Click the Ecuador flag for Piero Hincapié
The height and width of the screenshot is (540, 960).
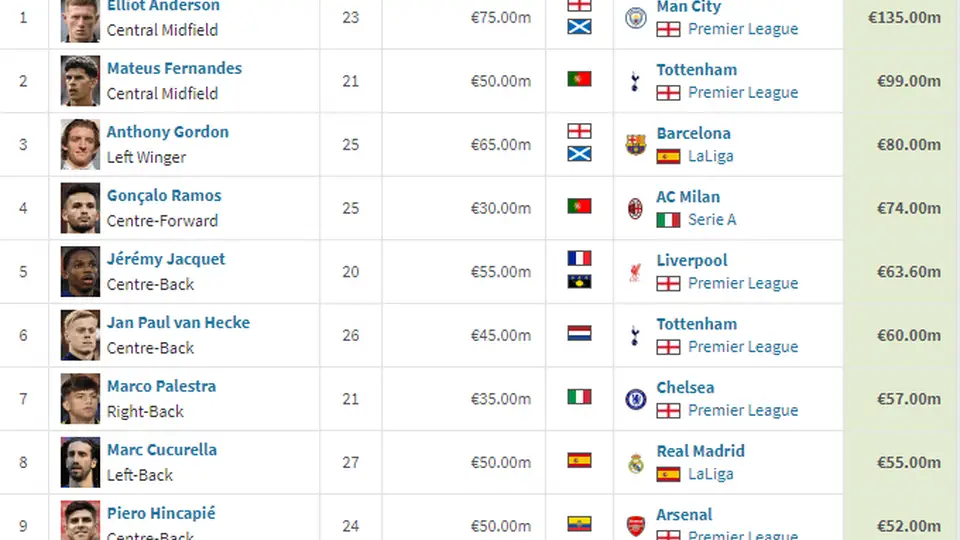[579, 524]
